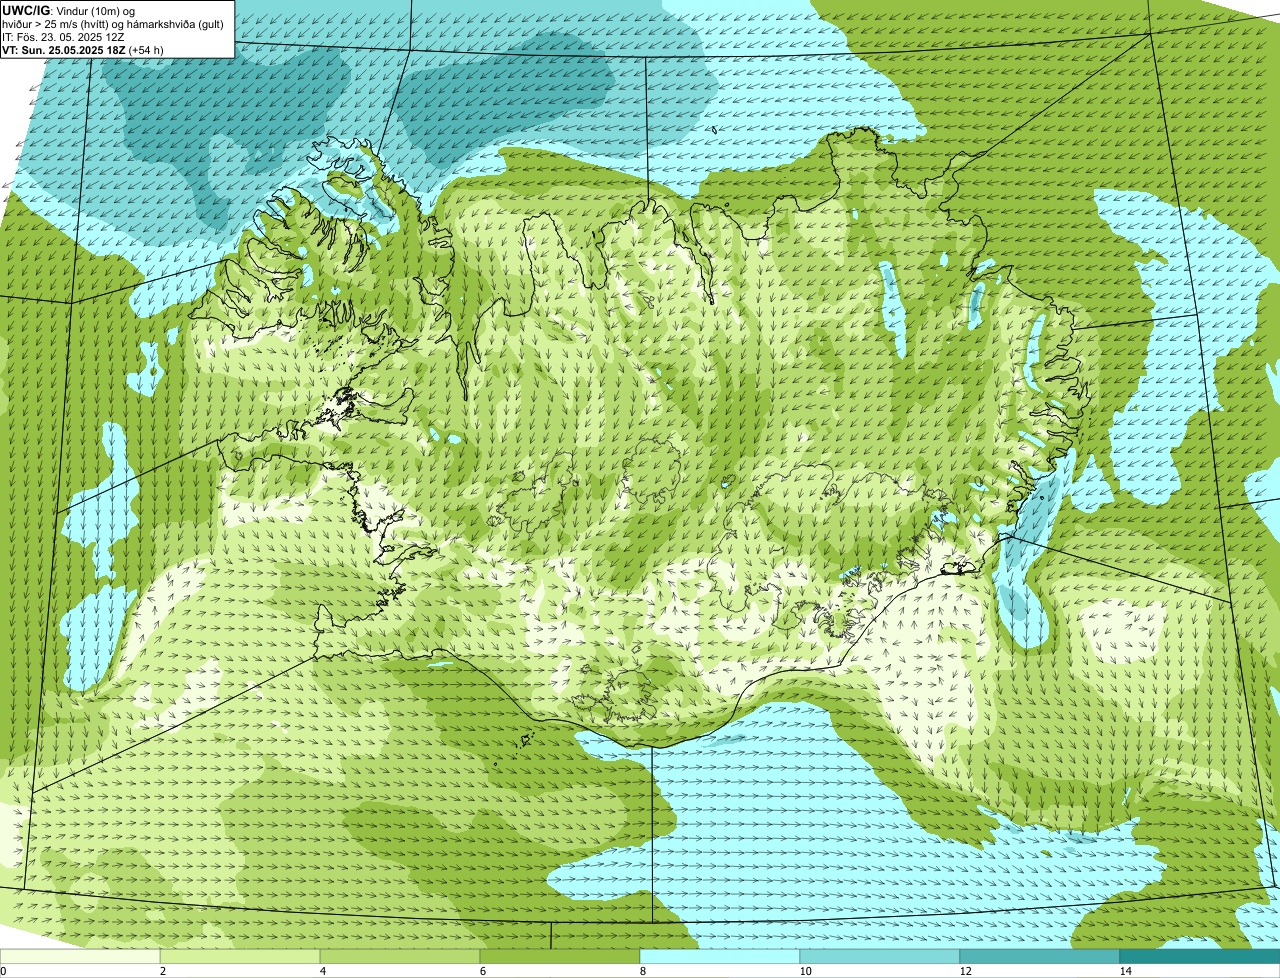The height and width of the screenshot is (978, 1280).
Task: Click the 4–6 m/s green legend segment
Action: [400, 956]
